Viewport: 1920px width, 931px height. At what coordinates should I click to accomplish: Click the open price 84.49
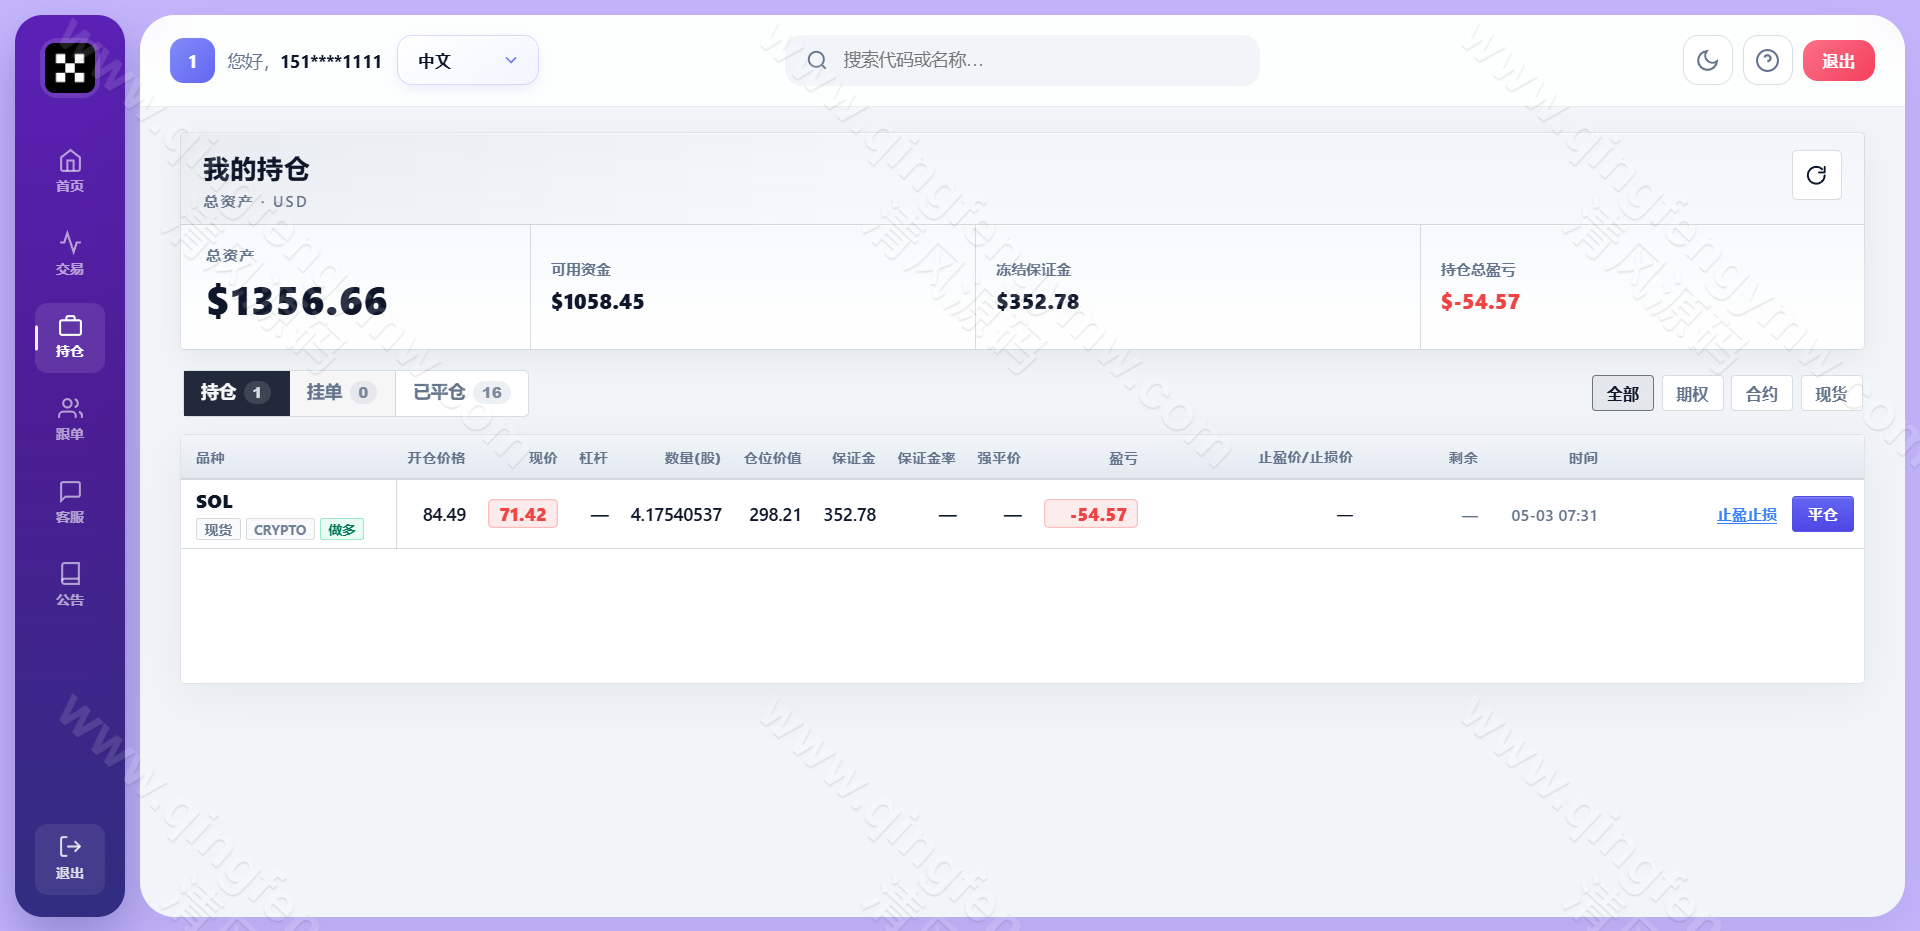click(x=444, y=515)
